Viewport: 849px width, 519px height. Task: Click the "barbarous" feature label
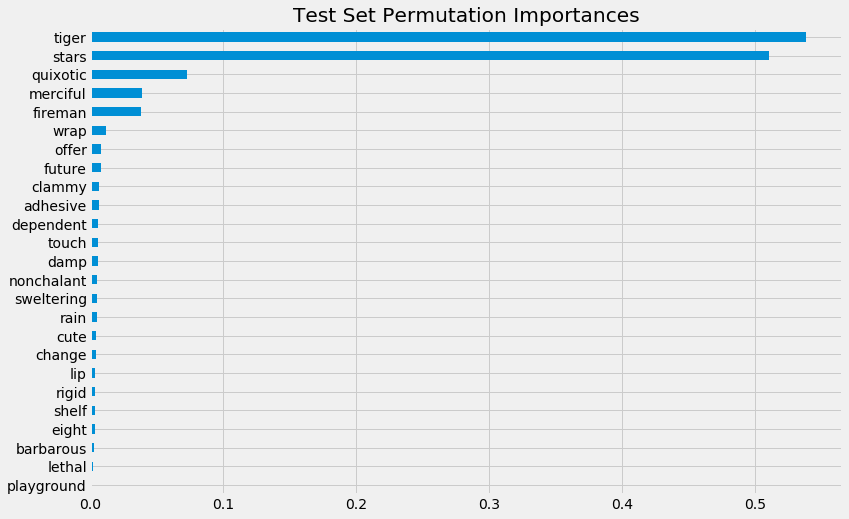click(x=51, y=449)
